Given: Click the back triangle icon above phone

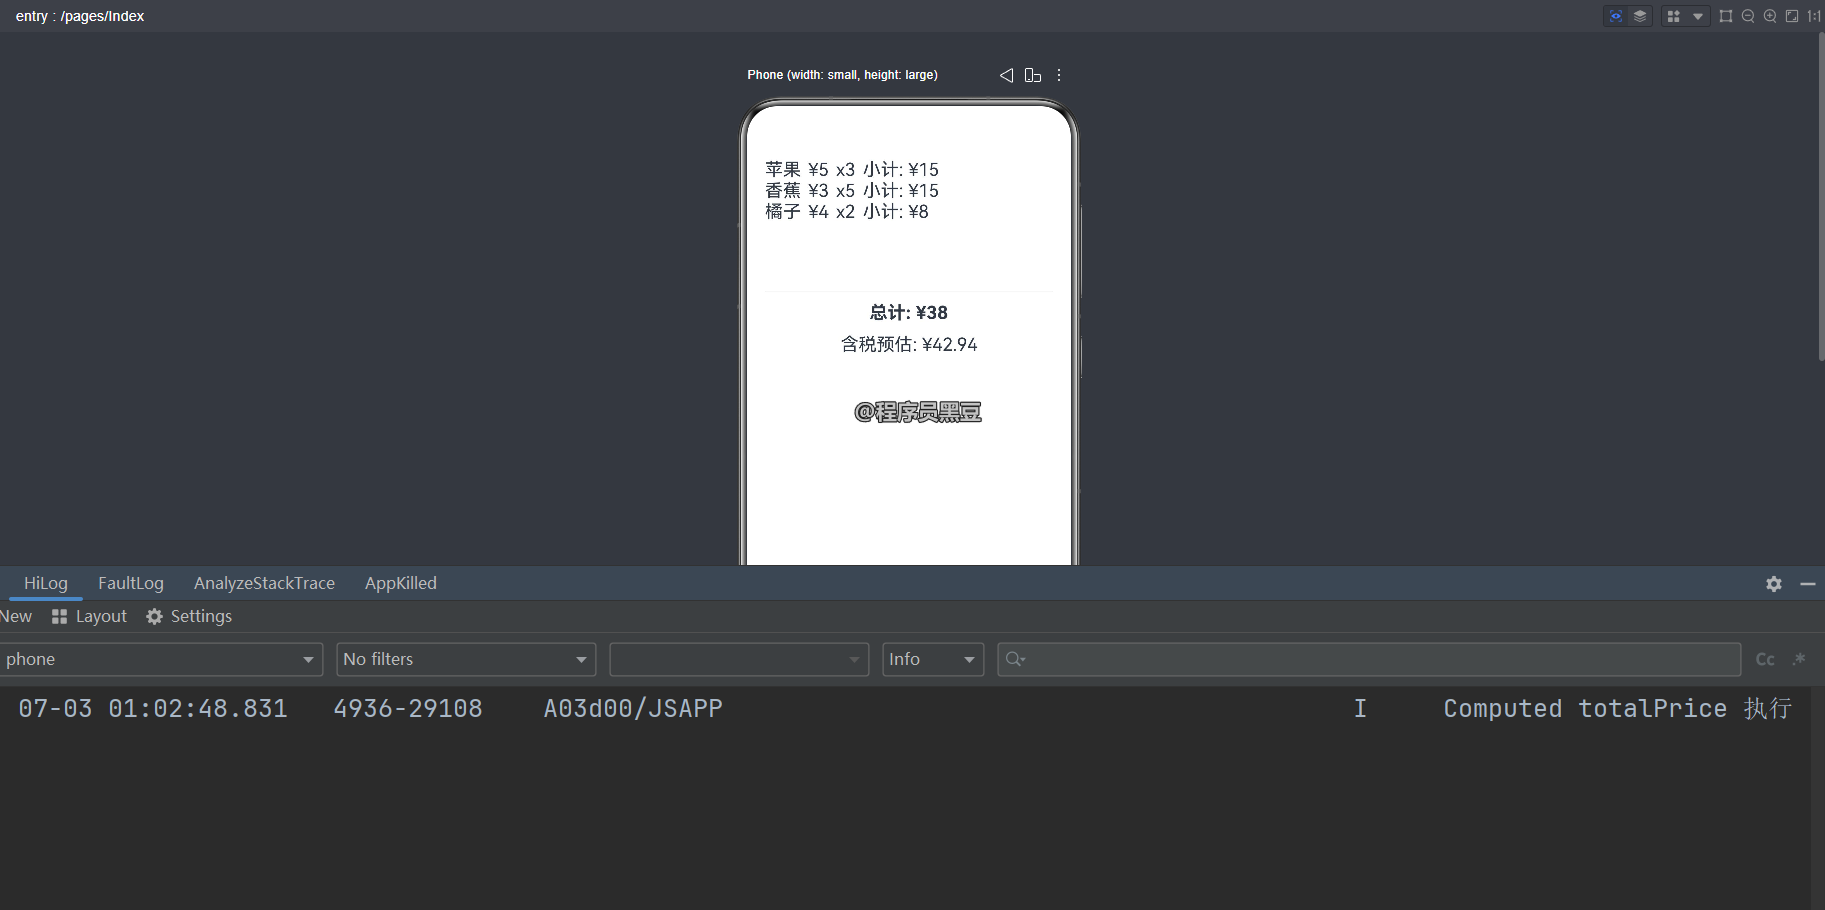Looking at the screenshot, I should coord(1006,75).
